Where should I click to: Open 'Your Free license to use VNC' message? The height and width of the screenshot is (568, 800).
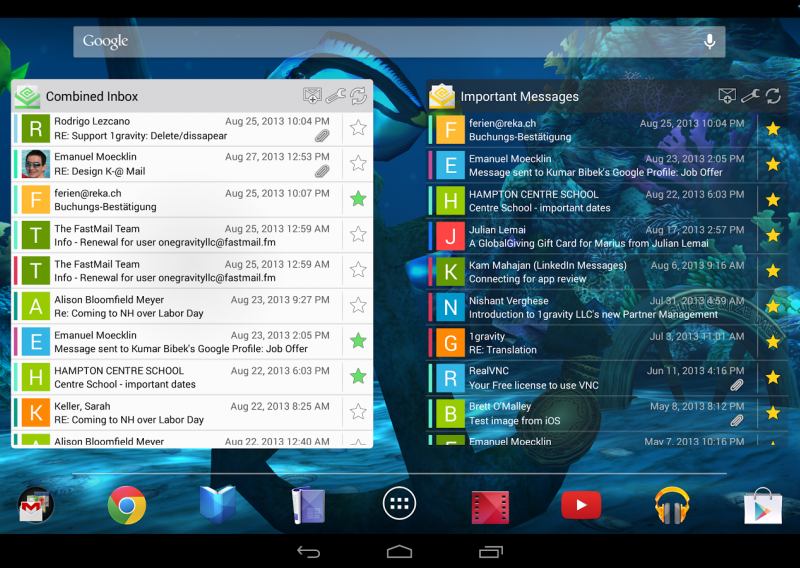(x=534, y=385)
